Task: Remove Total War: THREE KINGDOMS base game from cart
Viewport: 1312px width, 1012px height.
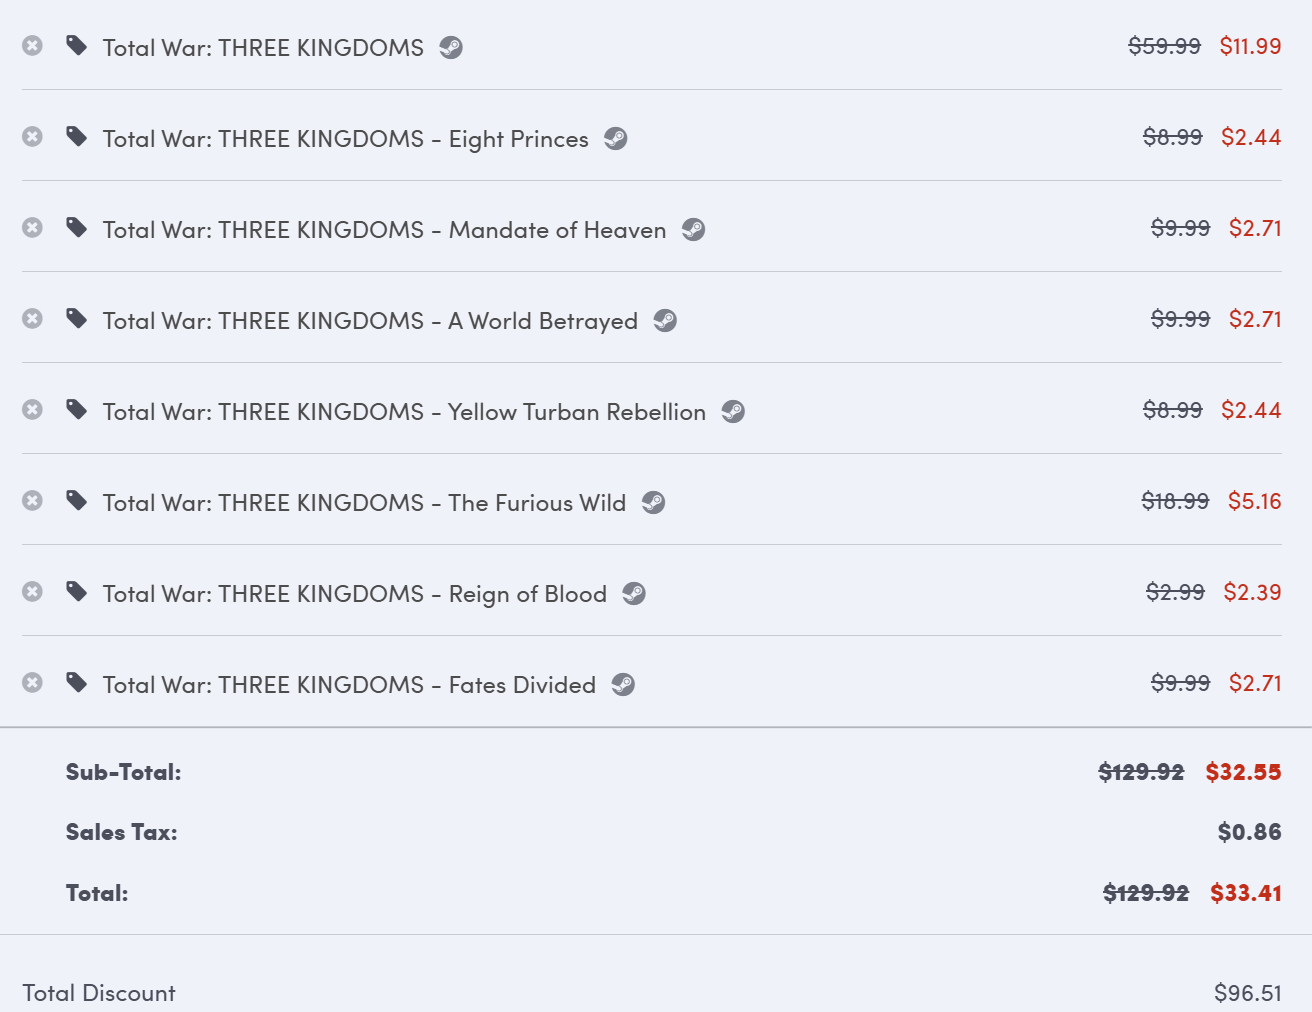Action: [32, 46]
